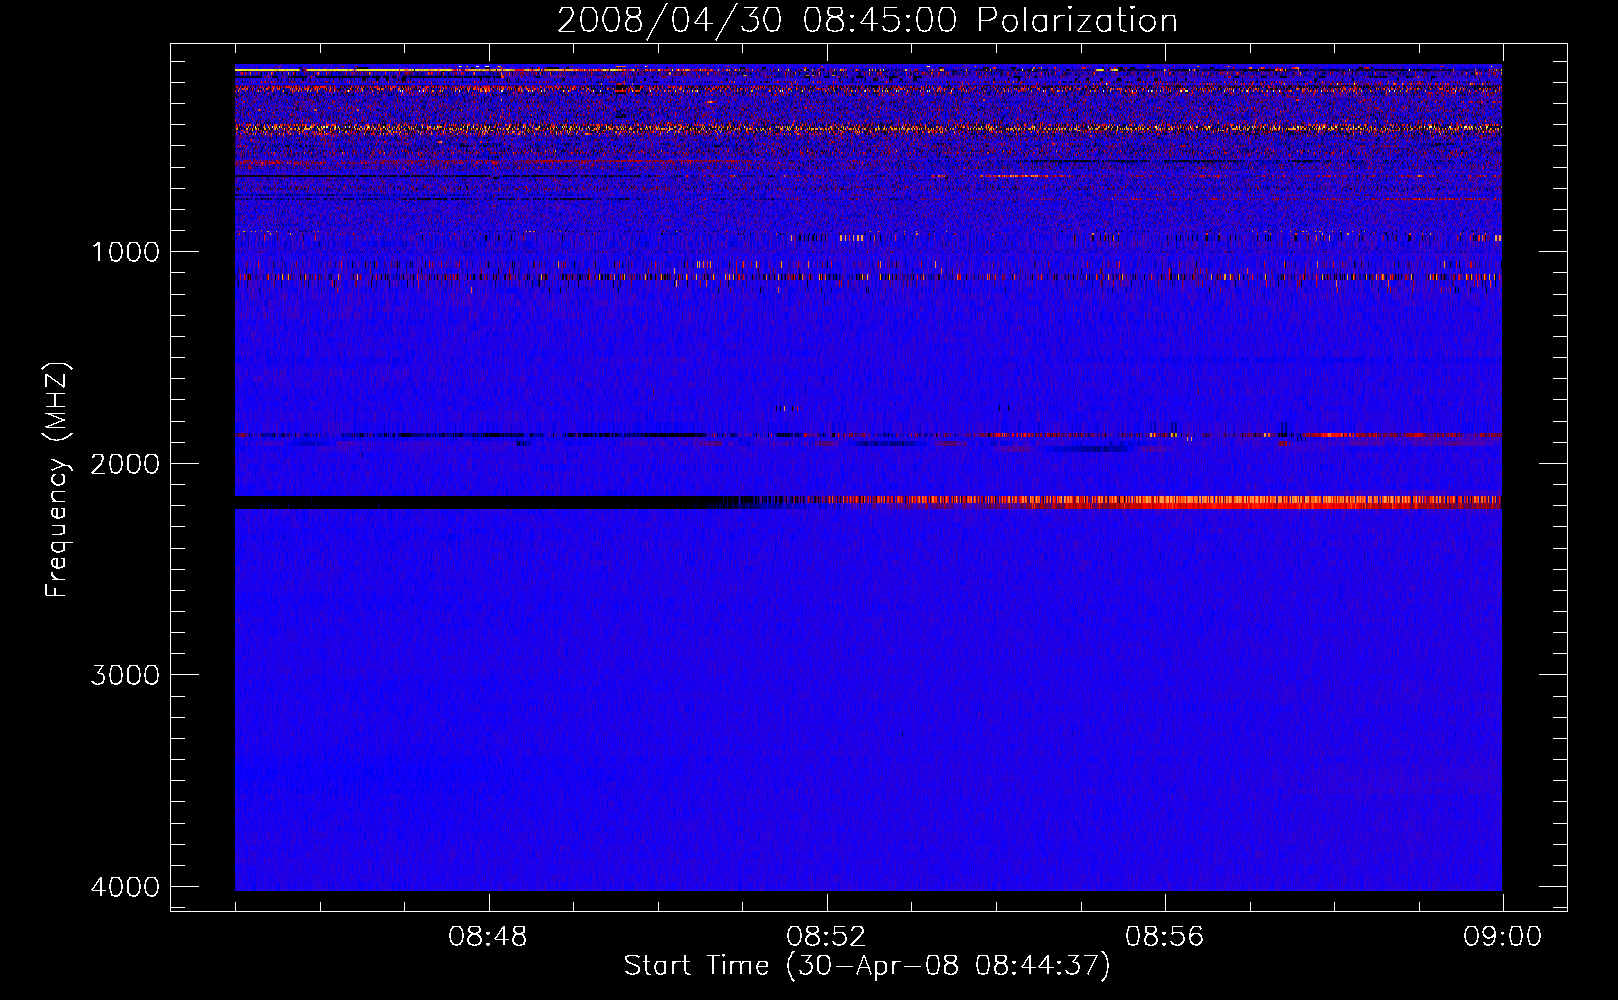1618x1000 pixels.
Task: Select the 'Start Time (30-Apr-08 08:44:37)' axis label
Action: pyautogui.click(x=867, y=966)
